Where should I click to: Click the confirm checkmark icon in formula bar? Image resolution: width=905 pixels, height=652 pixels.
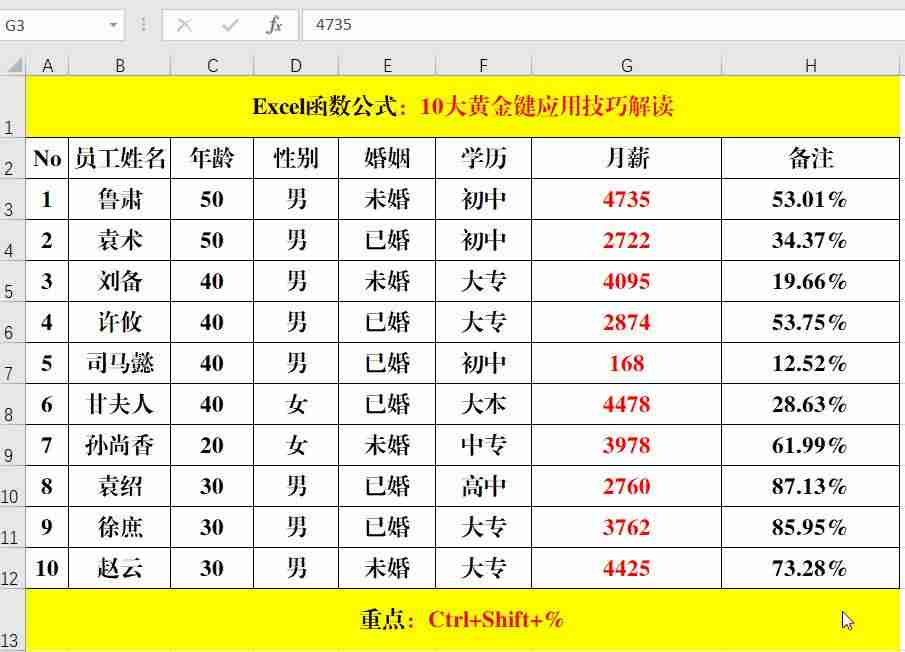click(x=230, y=25)
